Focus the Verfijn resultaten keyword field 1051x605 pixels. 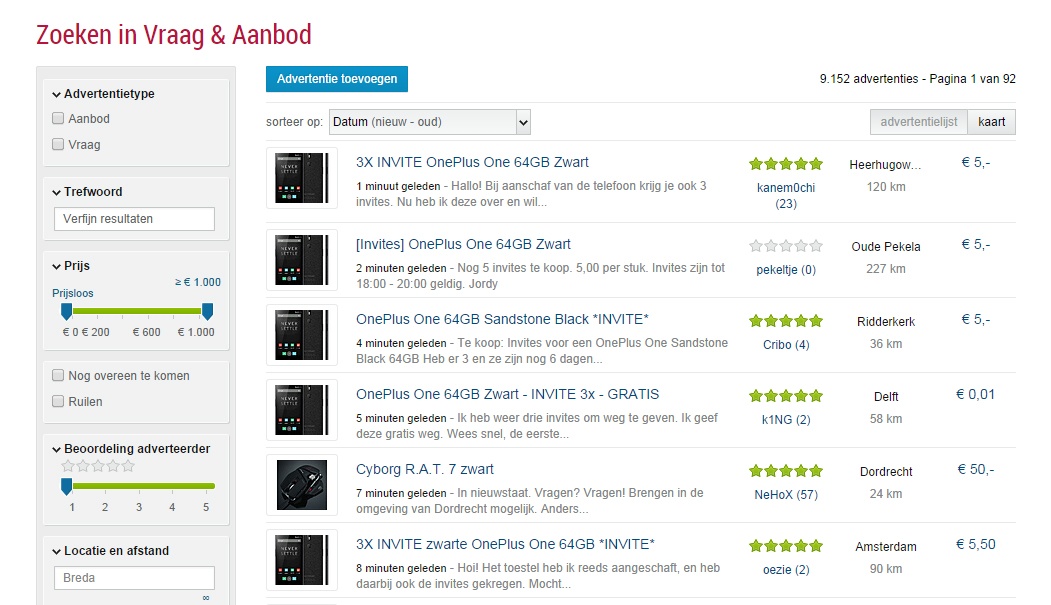(134, 219)
